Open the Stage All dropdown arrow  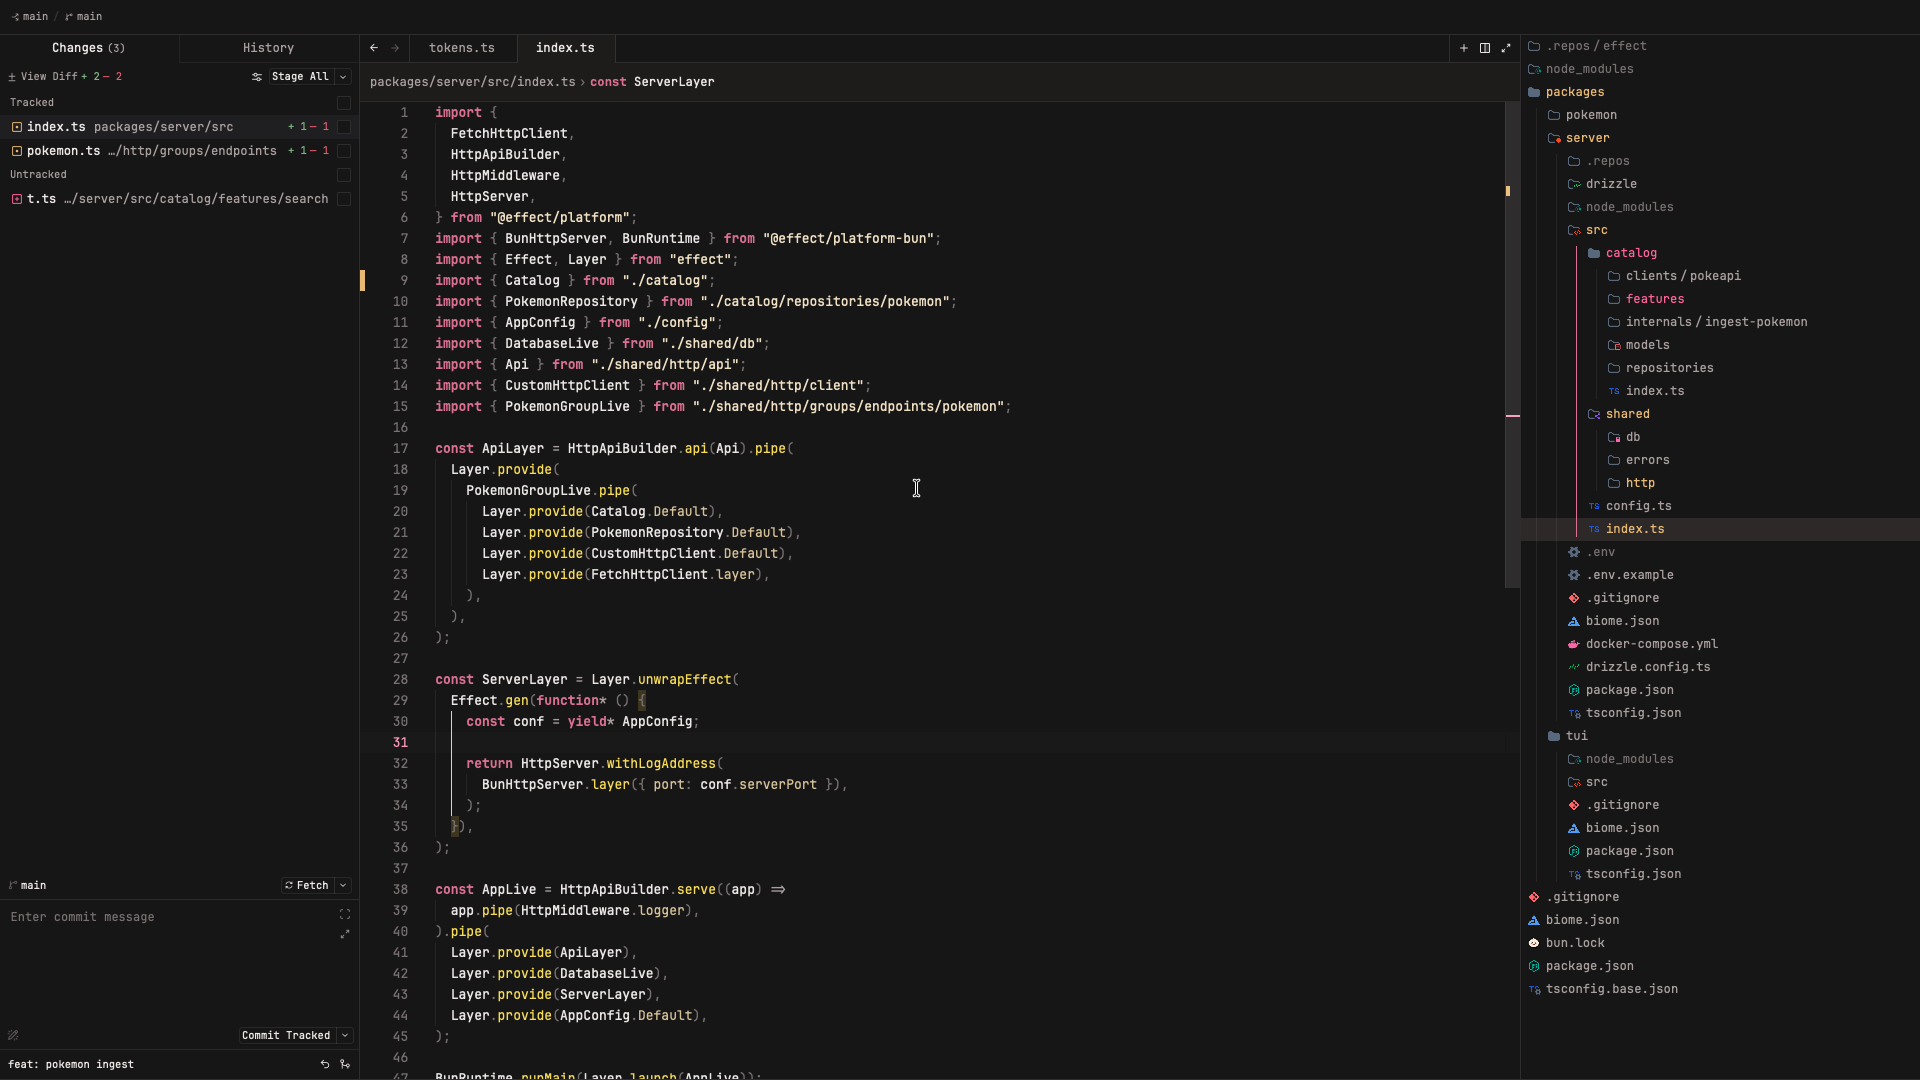343,77
